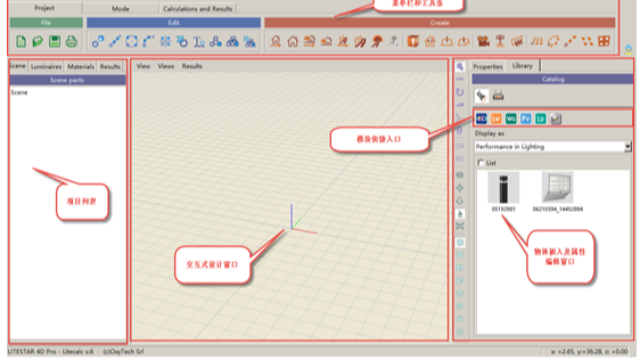Screen dimensions: 640x360
Task: Open the orange 'Lw' module icon
Action: click(x=496, y=119)
